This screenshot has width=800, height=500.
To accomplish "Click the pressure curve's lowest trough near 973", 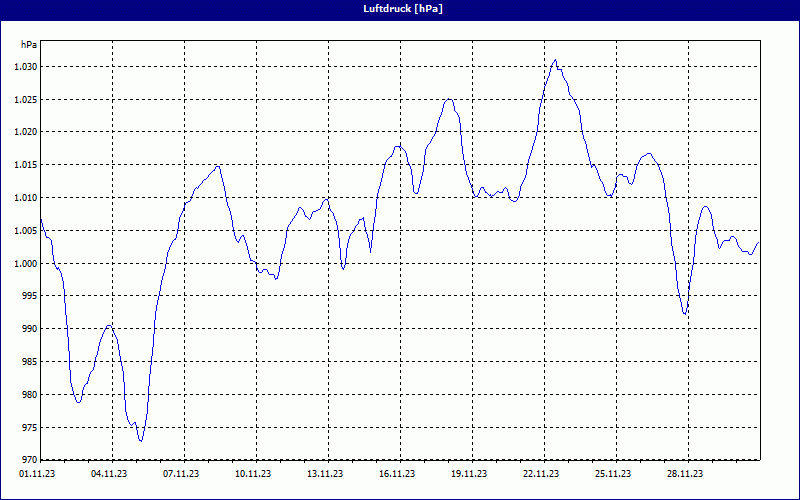I will 141,440.
